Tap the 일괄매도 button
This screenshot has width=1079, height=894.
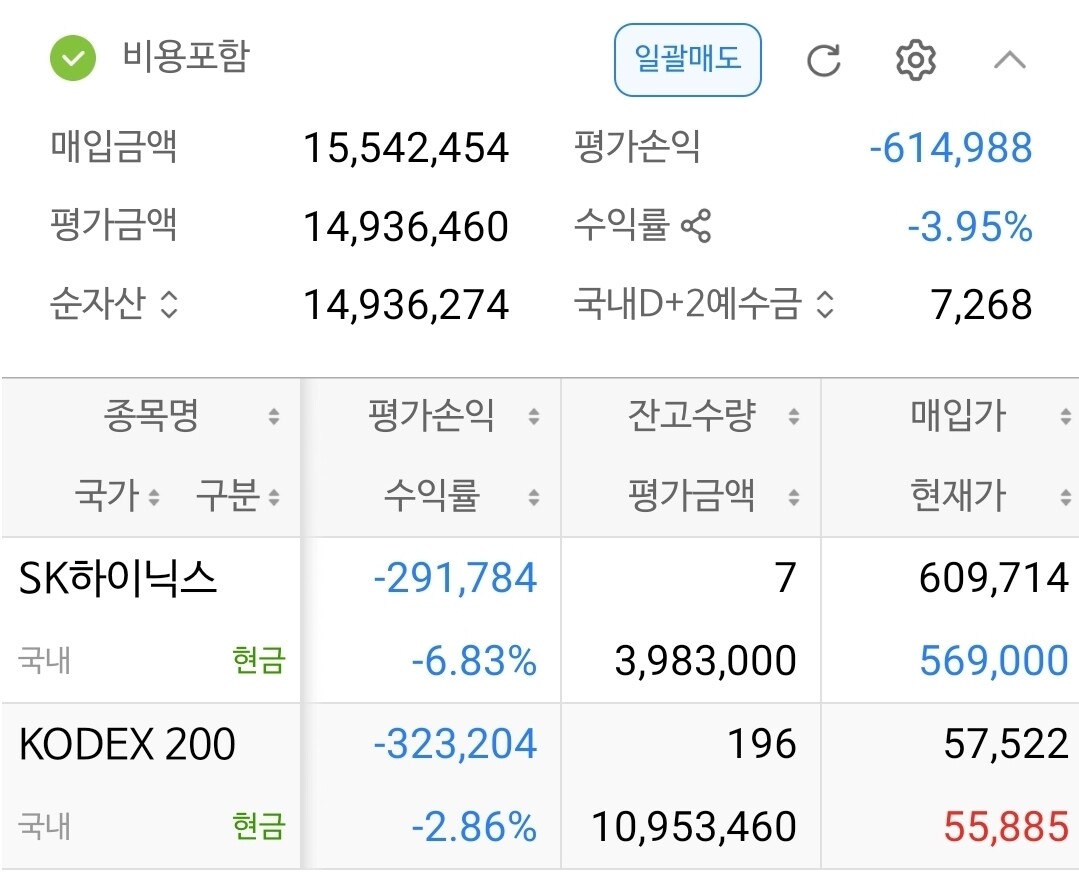pos(687,60)
